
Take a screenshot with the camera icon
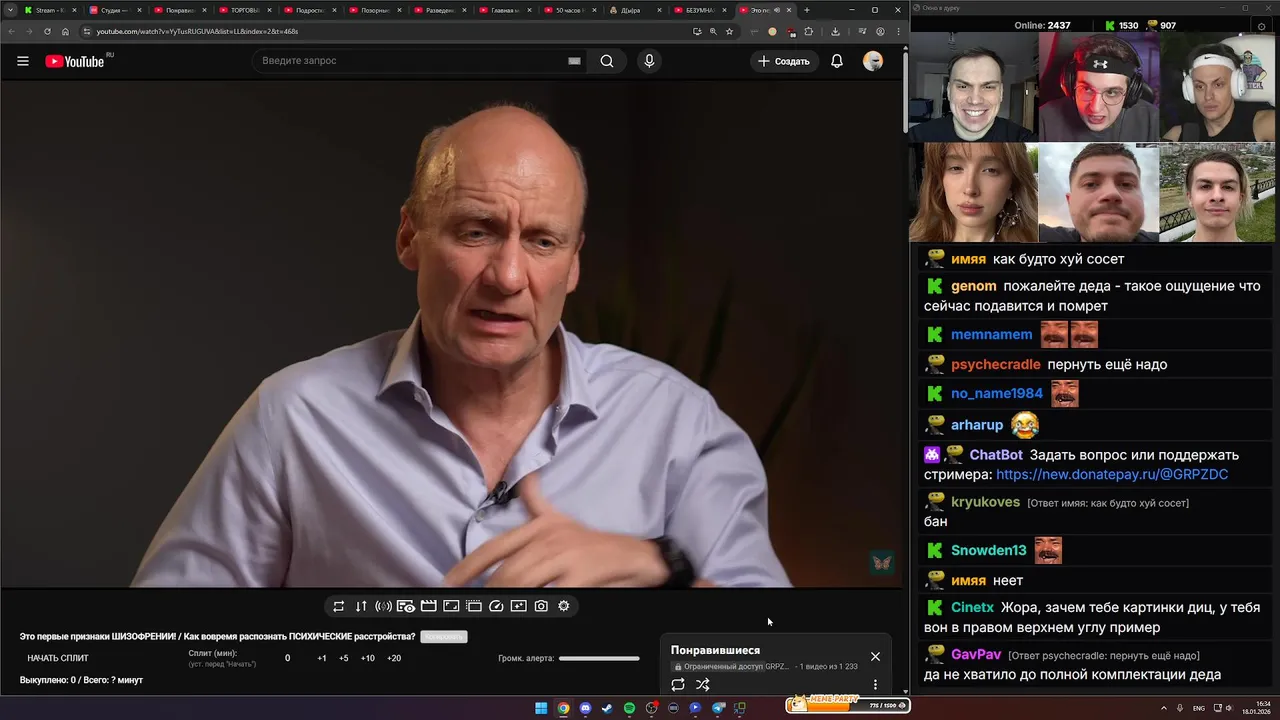[541, 606]
